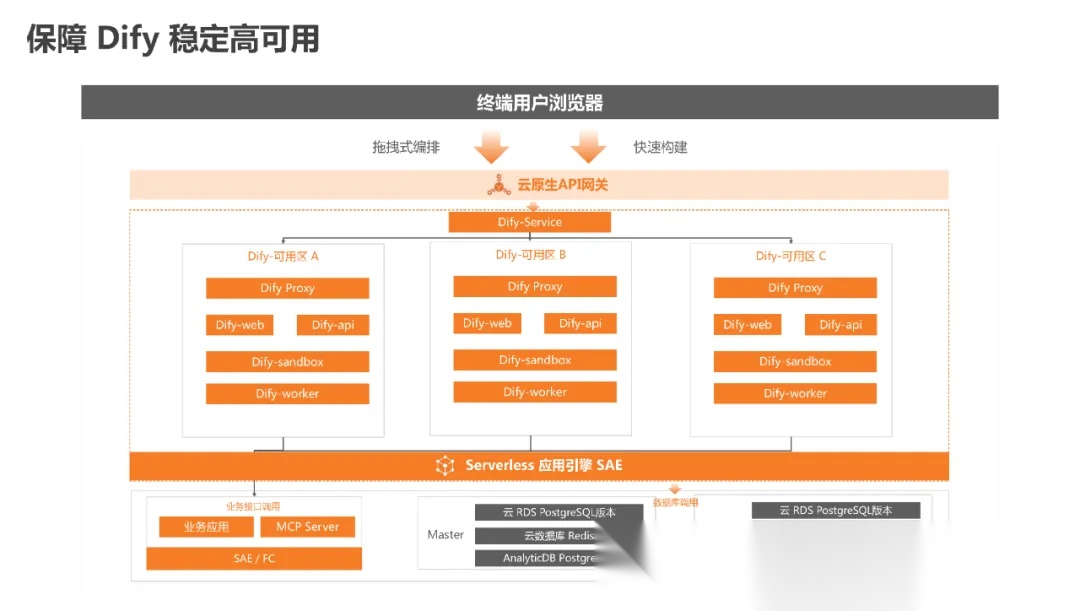This screenshot has width=1080, height=611.
Task: Click Dify-api in zone A
Action: tap(333, 325)
